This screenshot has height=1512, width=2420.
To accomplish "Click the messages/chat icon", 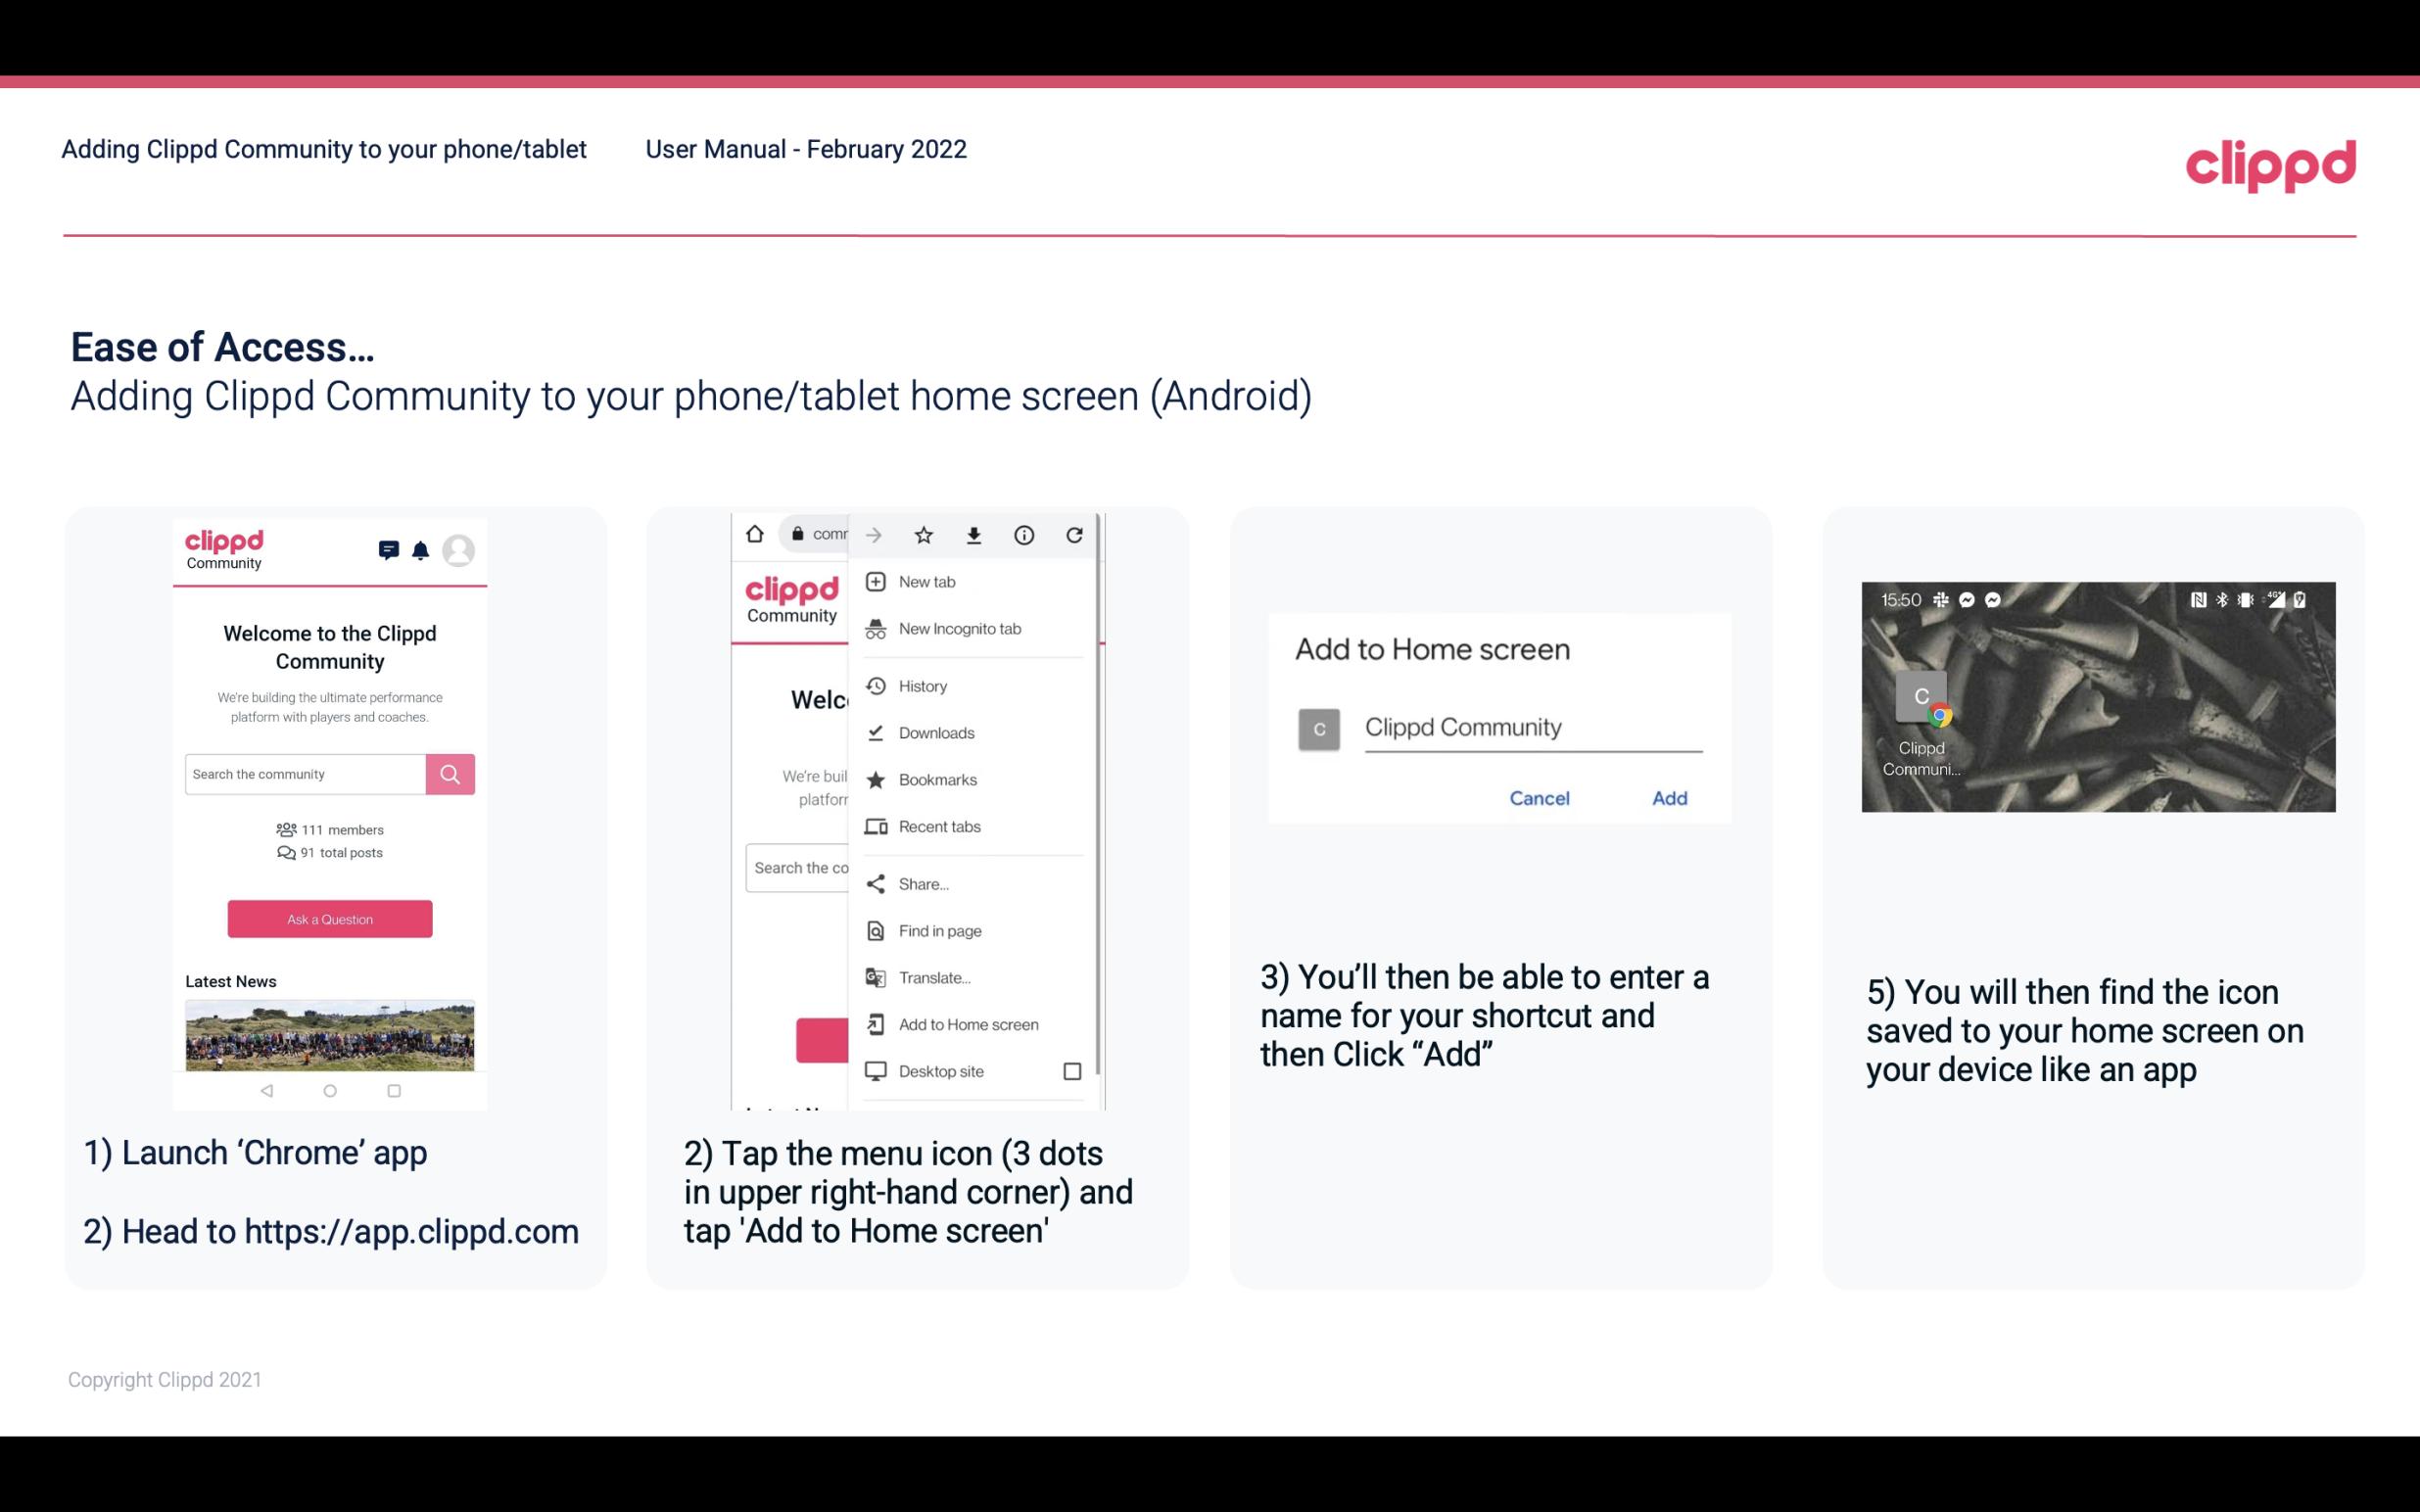I will (387, 550).
